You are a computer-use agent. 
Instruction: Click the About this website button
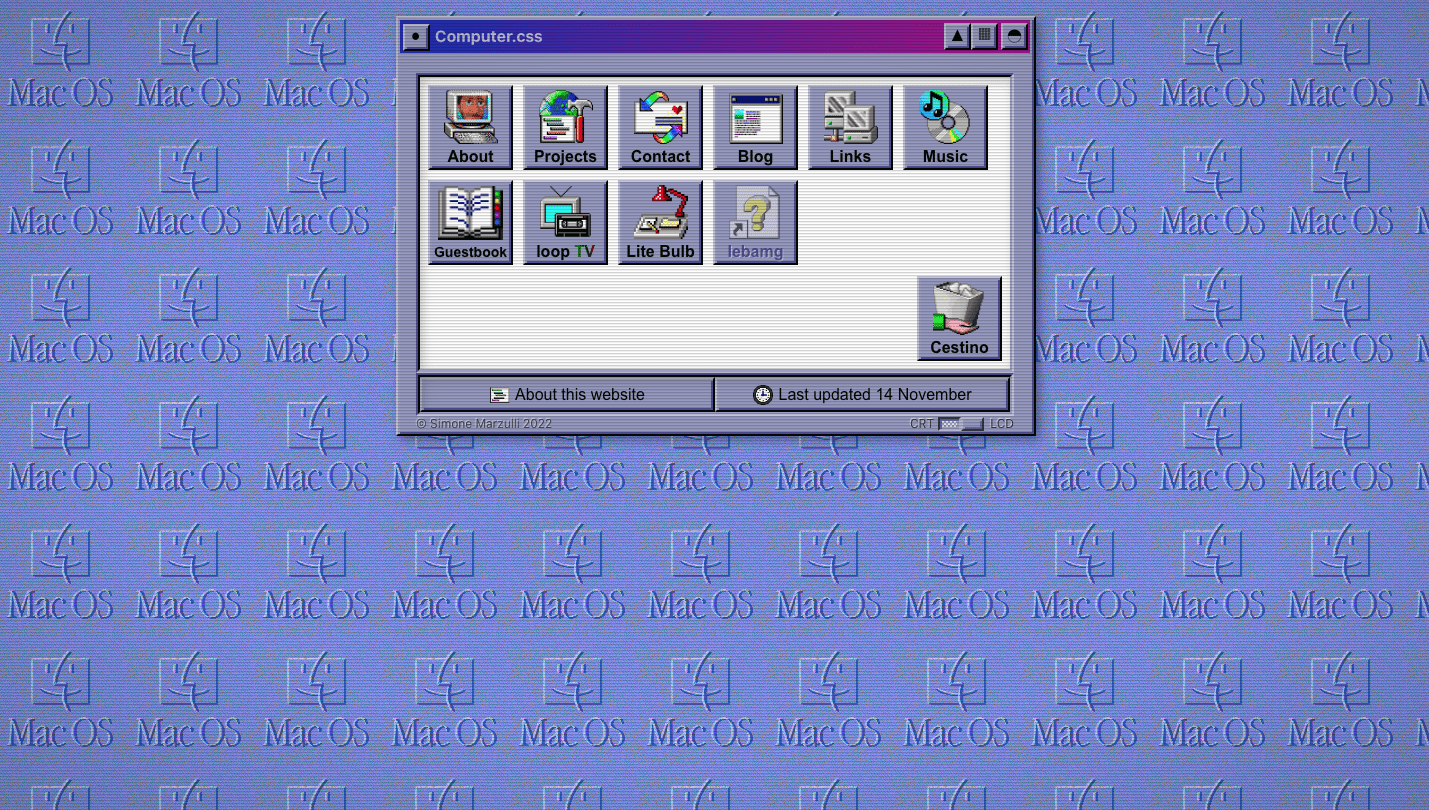click(566, 394)
